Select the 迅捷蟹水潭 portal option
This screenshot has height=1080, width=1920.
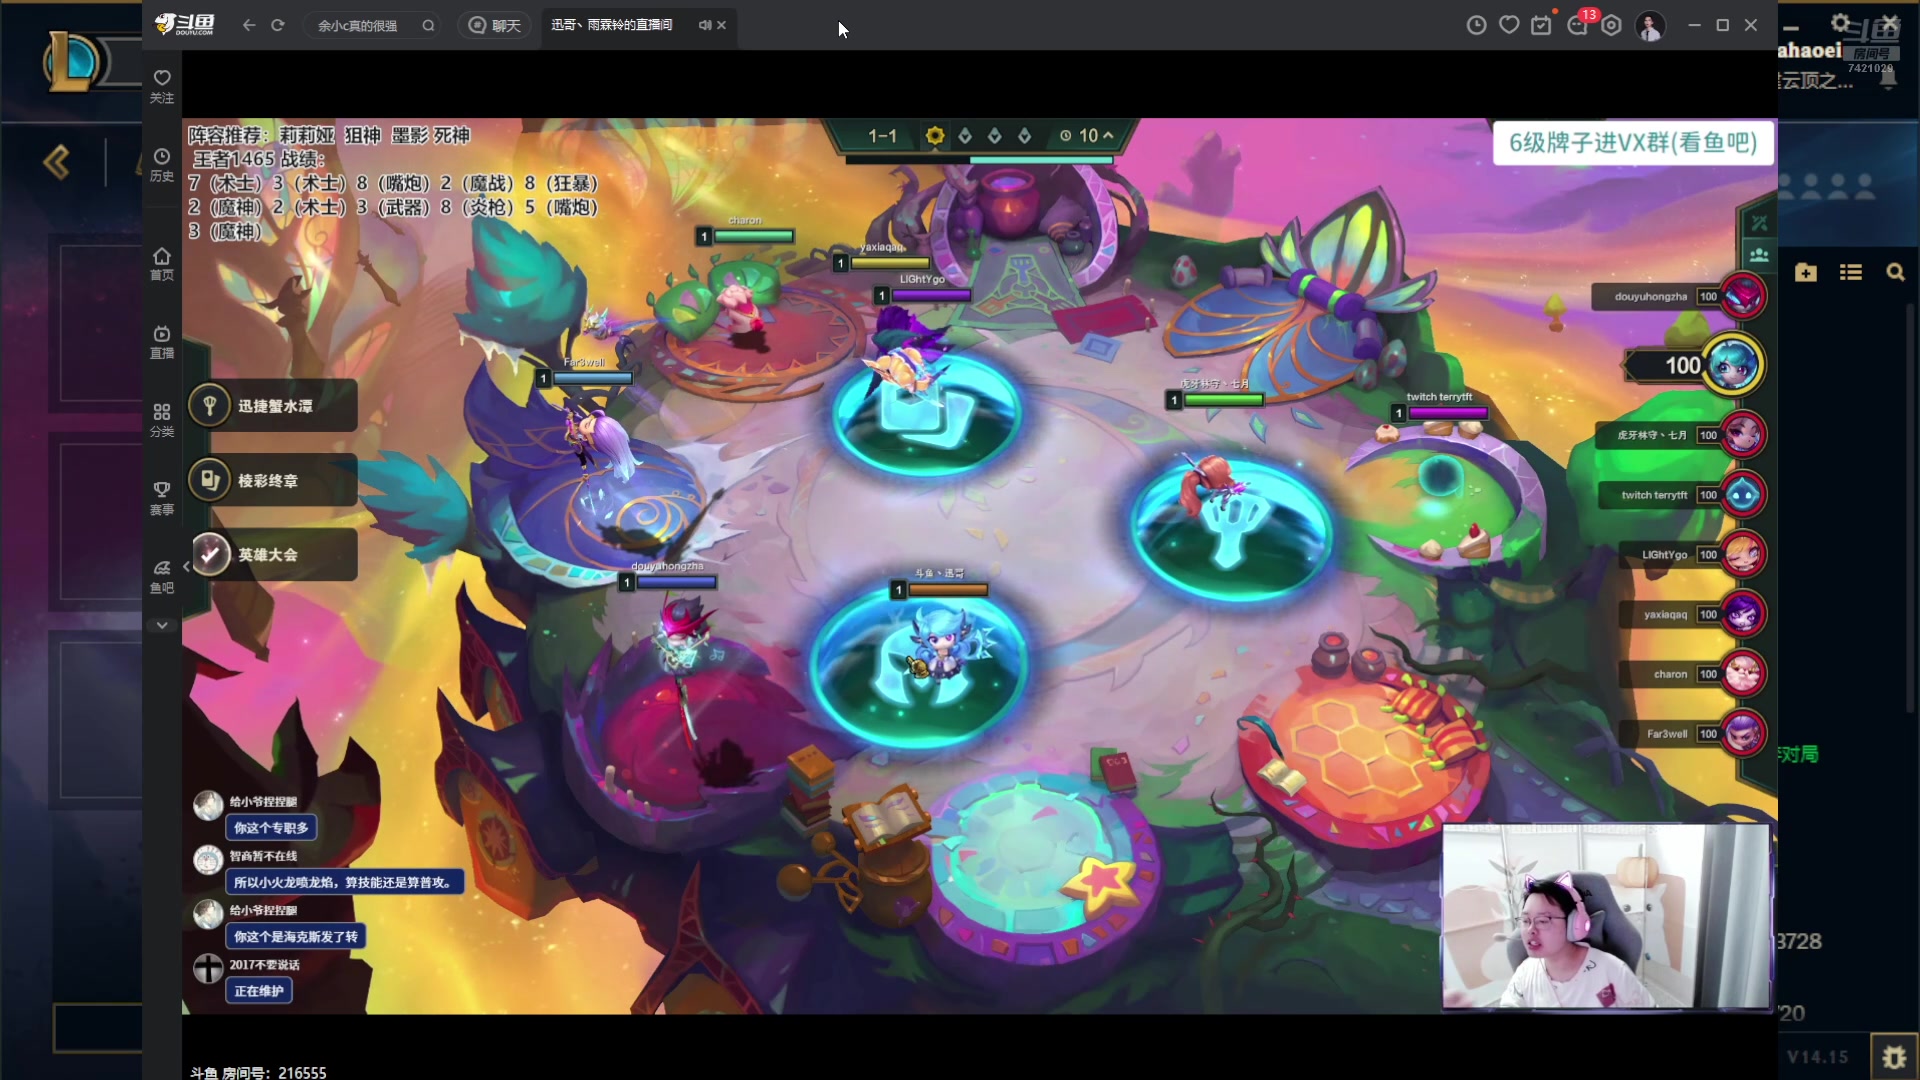click(x=272, y=406)
